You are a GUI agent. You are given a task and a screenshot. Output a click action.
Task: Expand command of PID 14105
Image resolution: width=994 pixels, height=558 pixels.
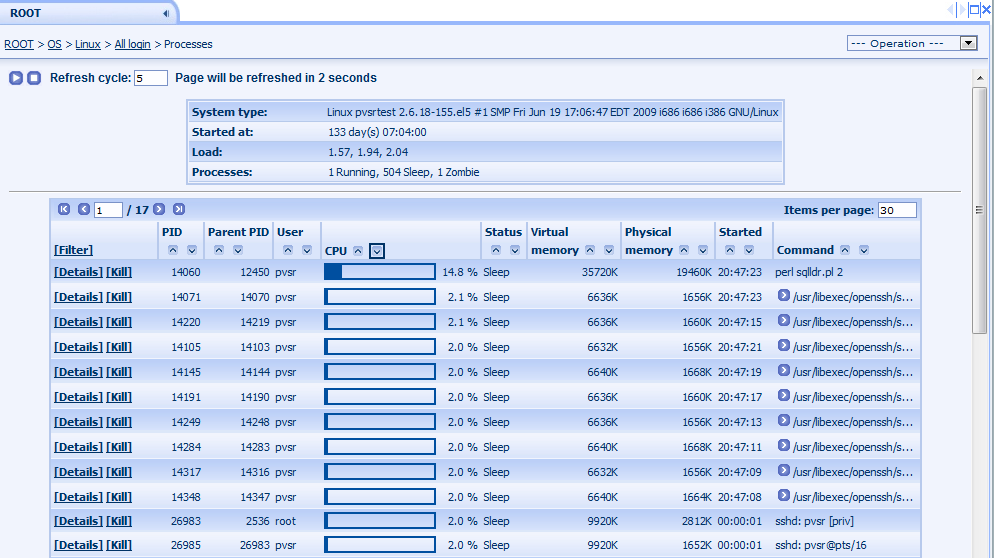coord(784,346)
